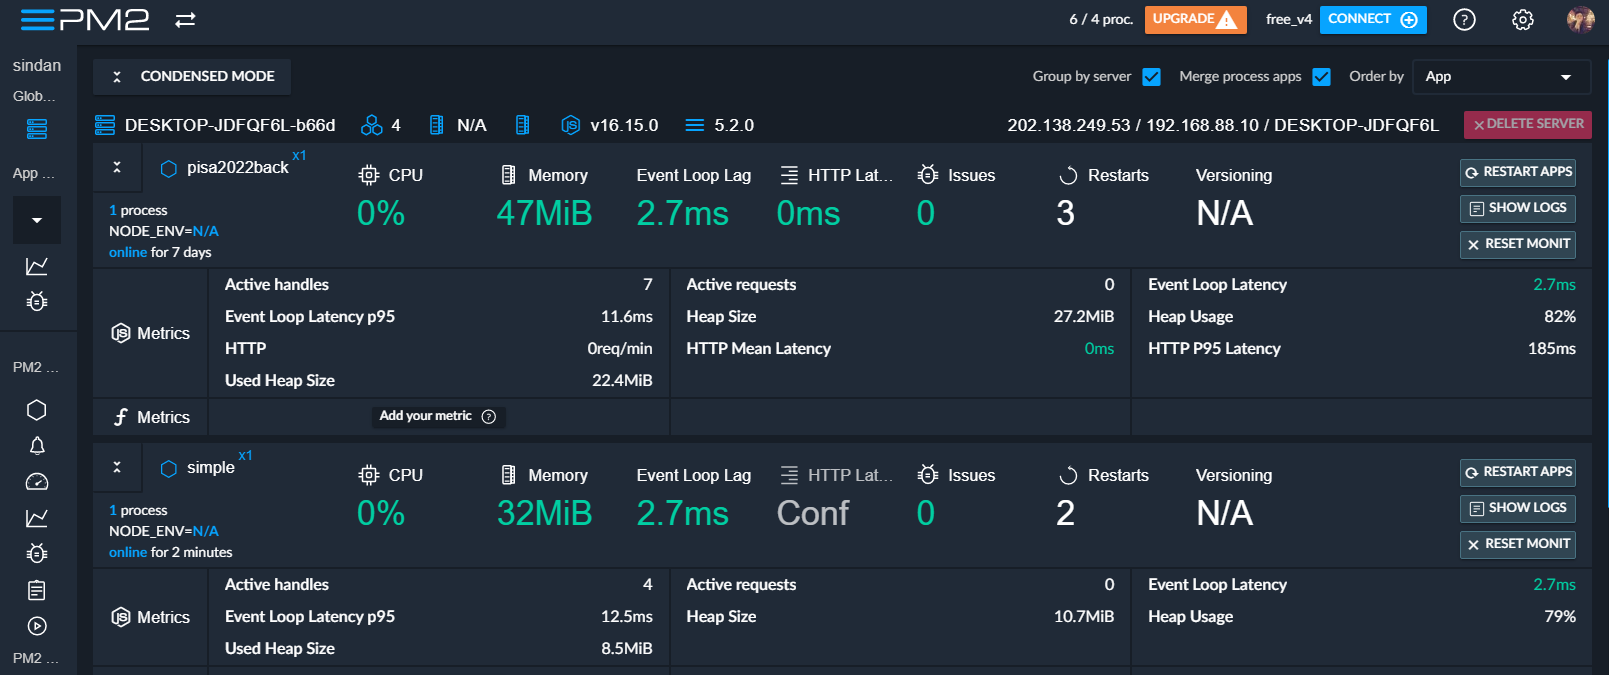Click the swap arrows icon in top bar

(185, 19)
